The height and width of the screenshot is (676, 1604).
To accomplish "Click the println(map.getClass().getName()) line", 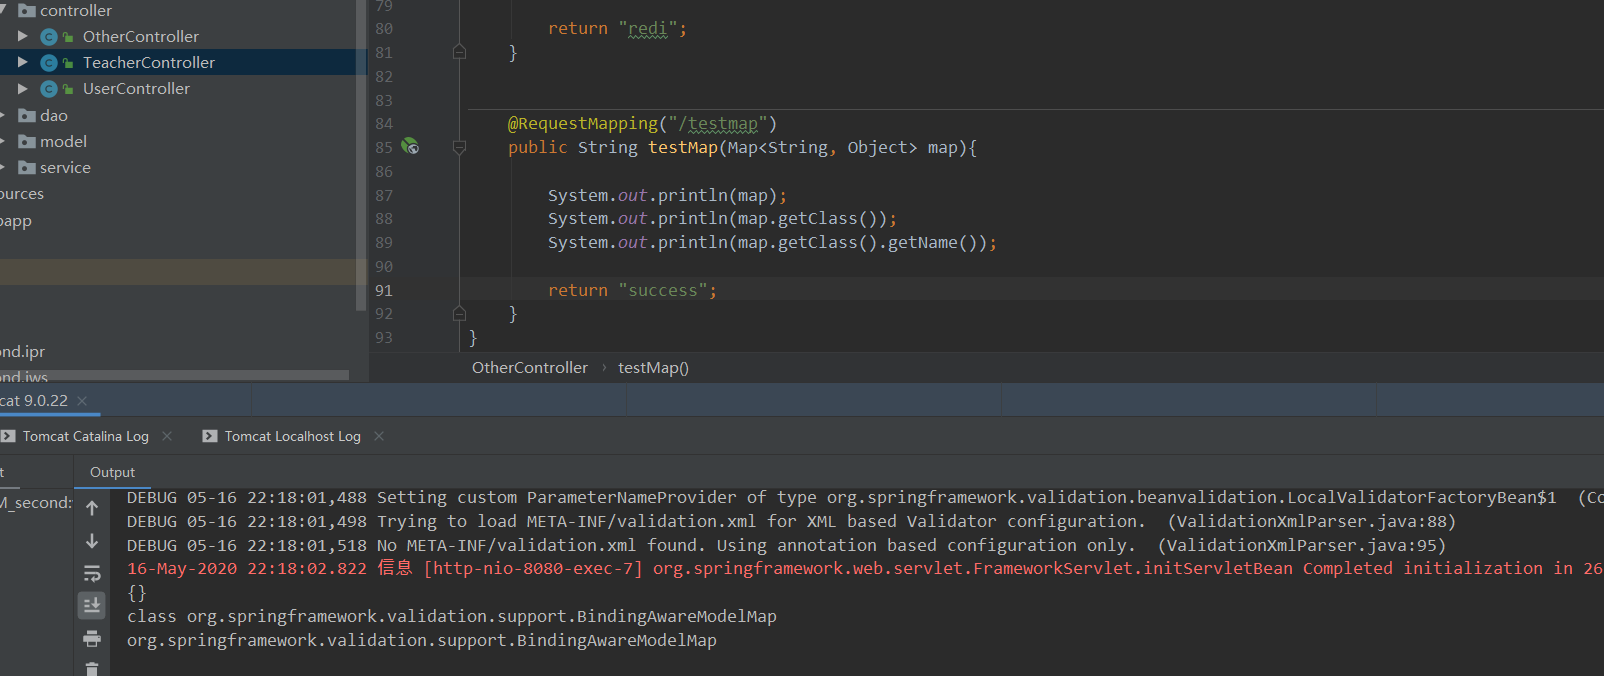I will 772,243.
